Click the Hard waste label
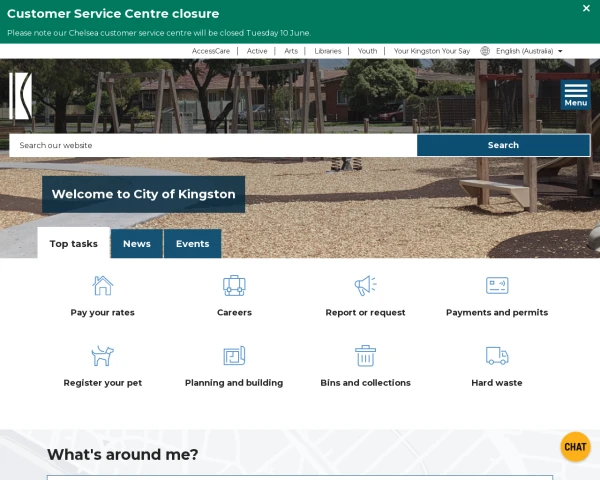 [x=497, y=383]
